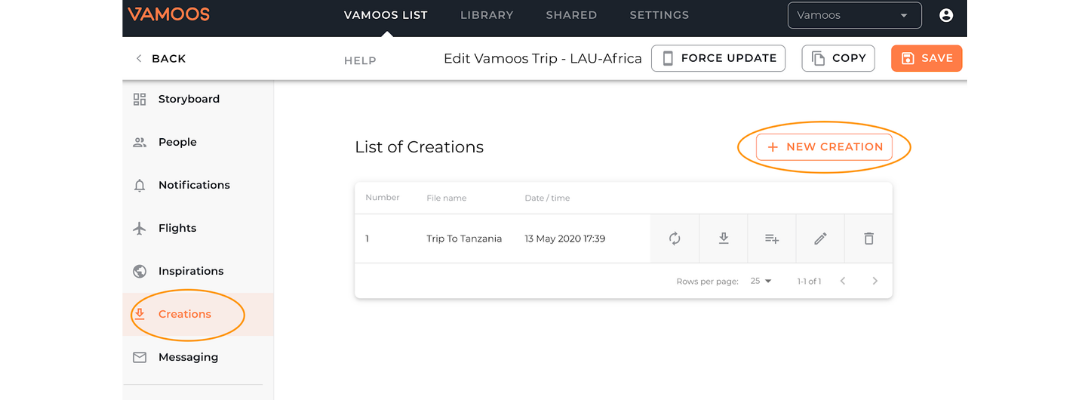This screenshot has width=1090, height=400.
Task: Open the Settings tab
Action: pyautogui.click(x=659, y=15)
